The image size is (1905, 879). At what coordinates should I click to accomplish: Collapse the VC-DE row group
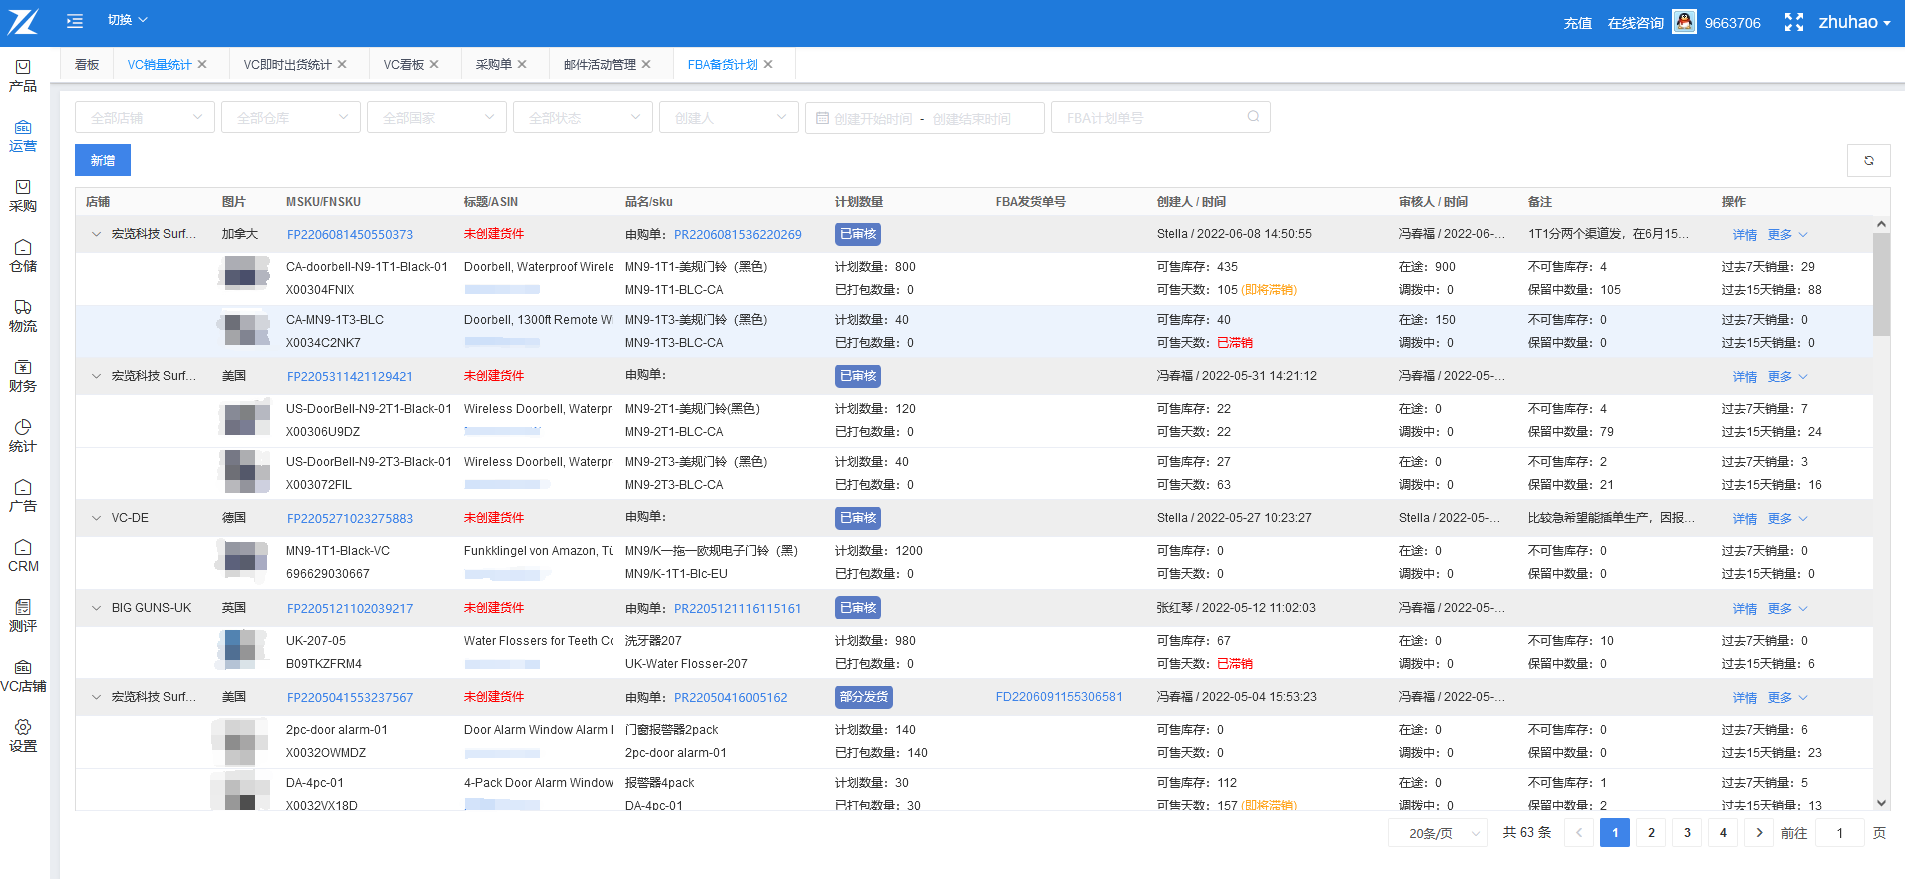click(97, 518)
